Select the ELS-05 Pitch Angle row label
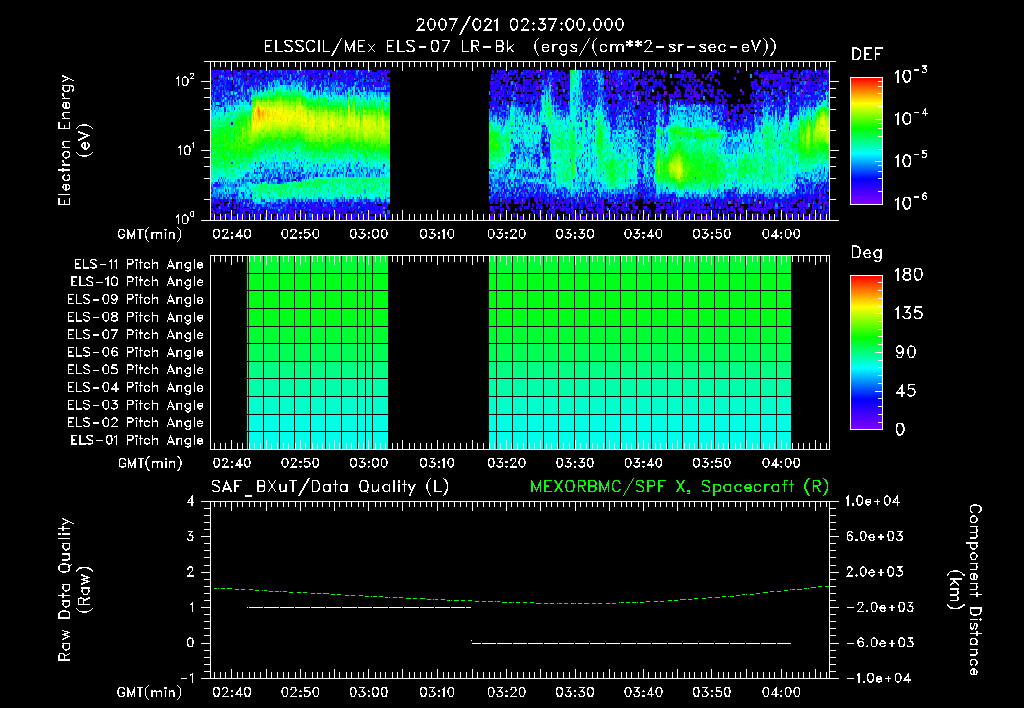The image size is (1024, 708). click(136, 370)
